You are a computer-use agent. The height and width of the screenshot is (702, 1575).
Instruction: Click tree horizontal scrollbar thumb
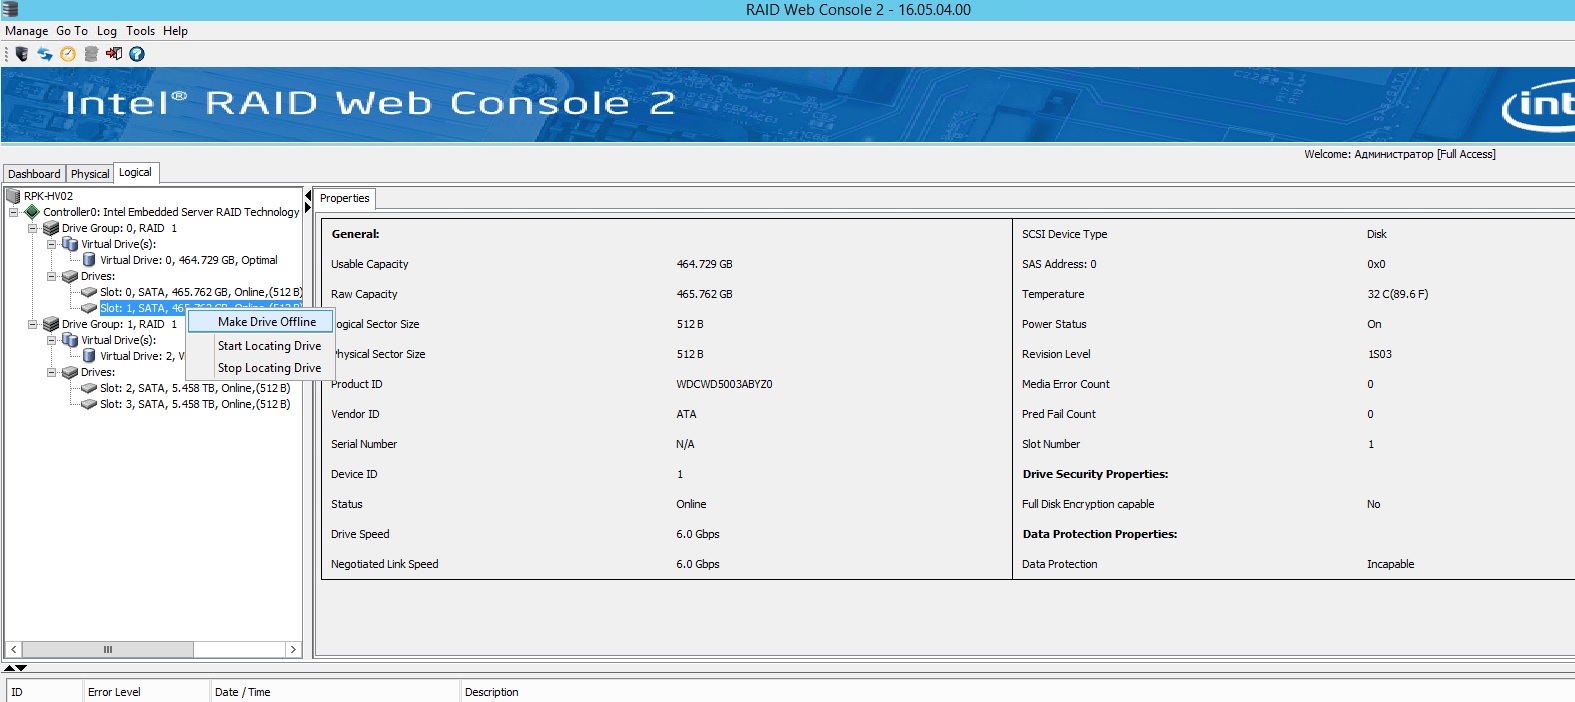tap(107, 650)
